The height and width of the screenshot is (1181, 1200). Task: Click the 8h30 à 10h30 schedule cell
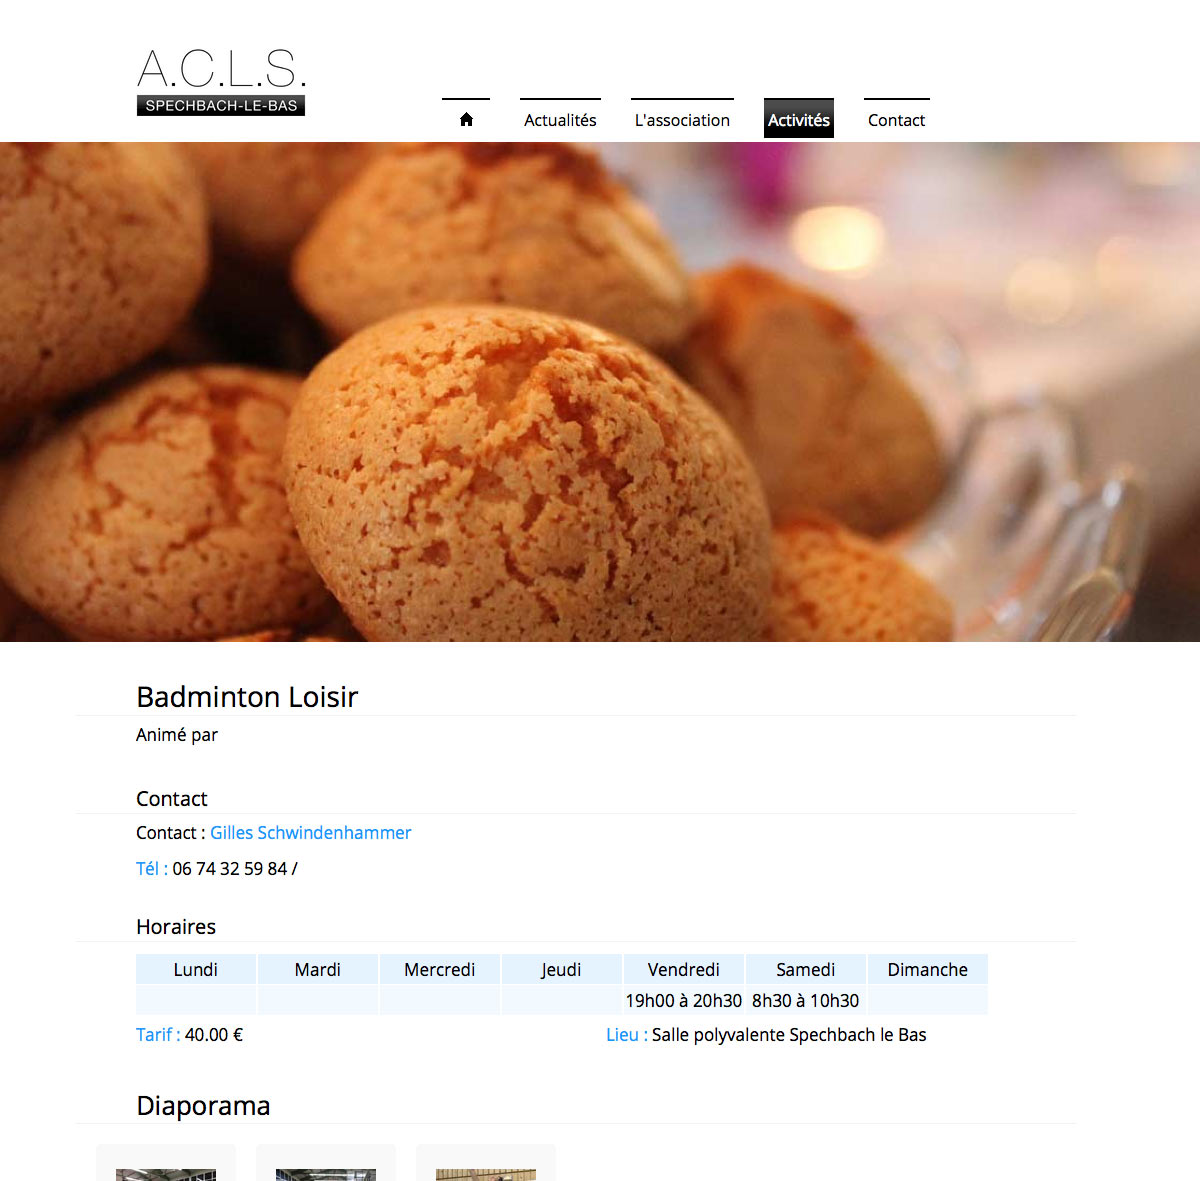pos(806,1000)
